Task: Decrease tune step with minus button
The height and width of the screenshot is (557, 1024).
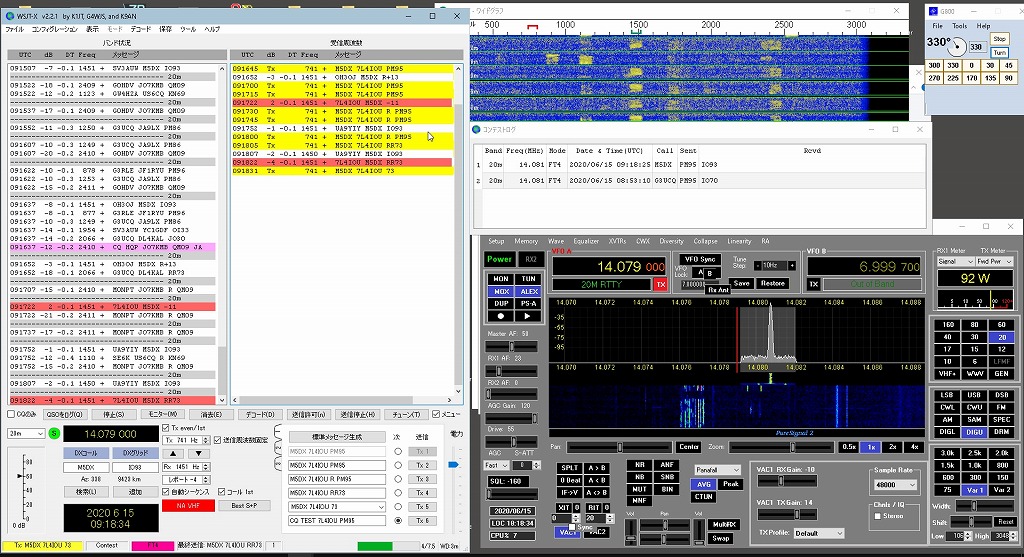Action: pyautogui.click(x=758, y=266)
